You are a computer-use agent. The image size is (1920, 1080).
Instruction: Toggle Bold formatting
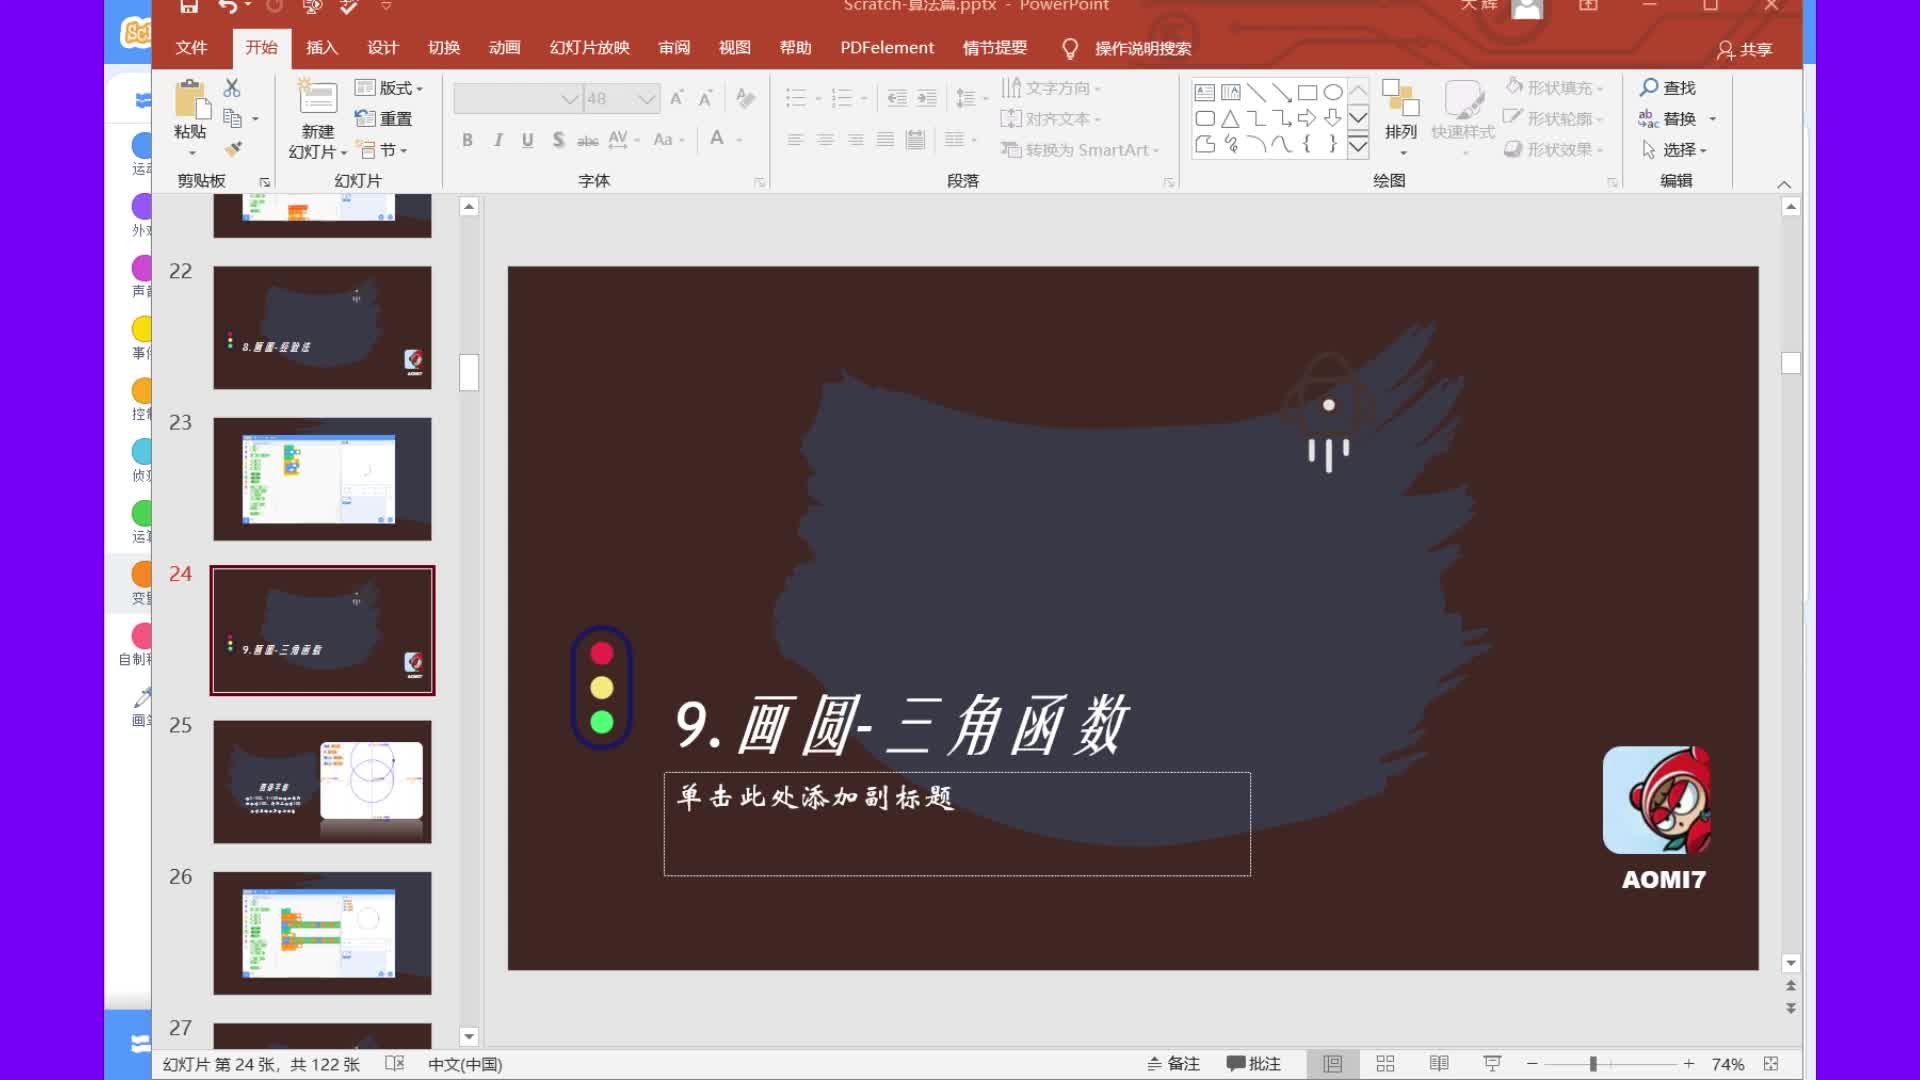click(467, 140)
